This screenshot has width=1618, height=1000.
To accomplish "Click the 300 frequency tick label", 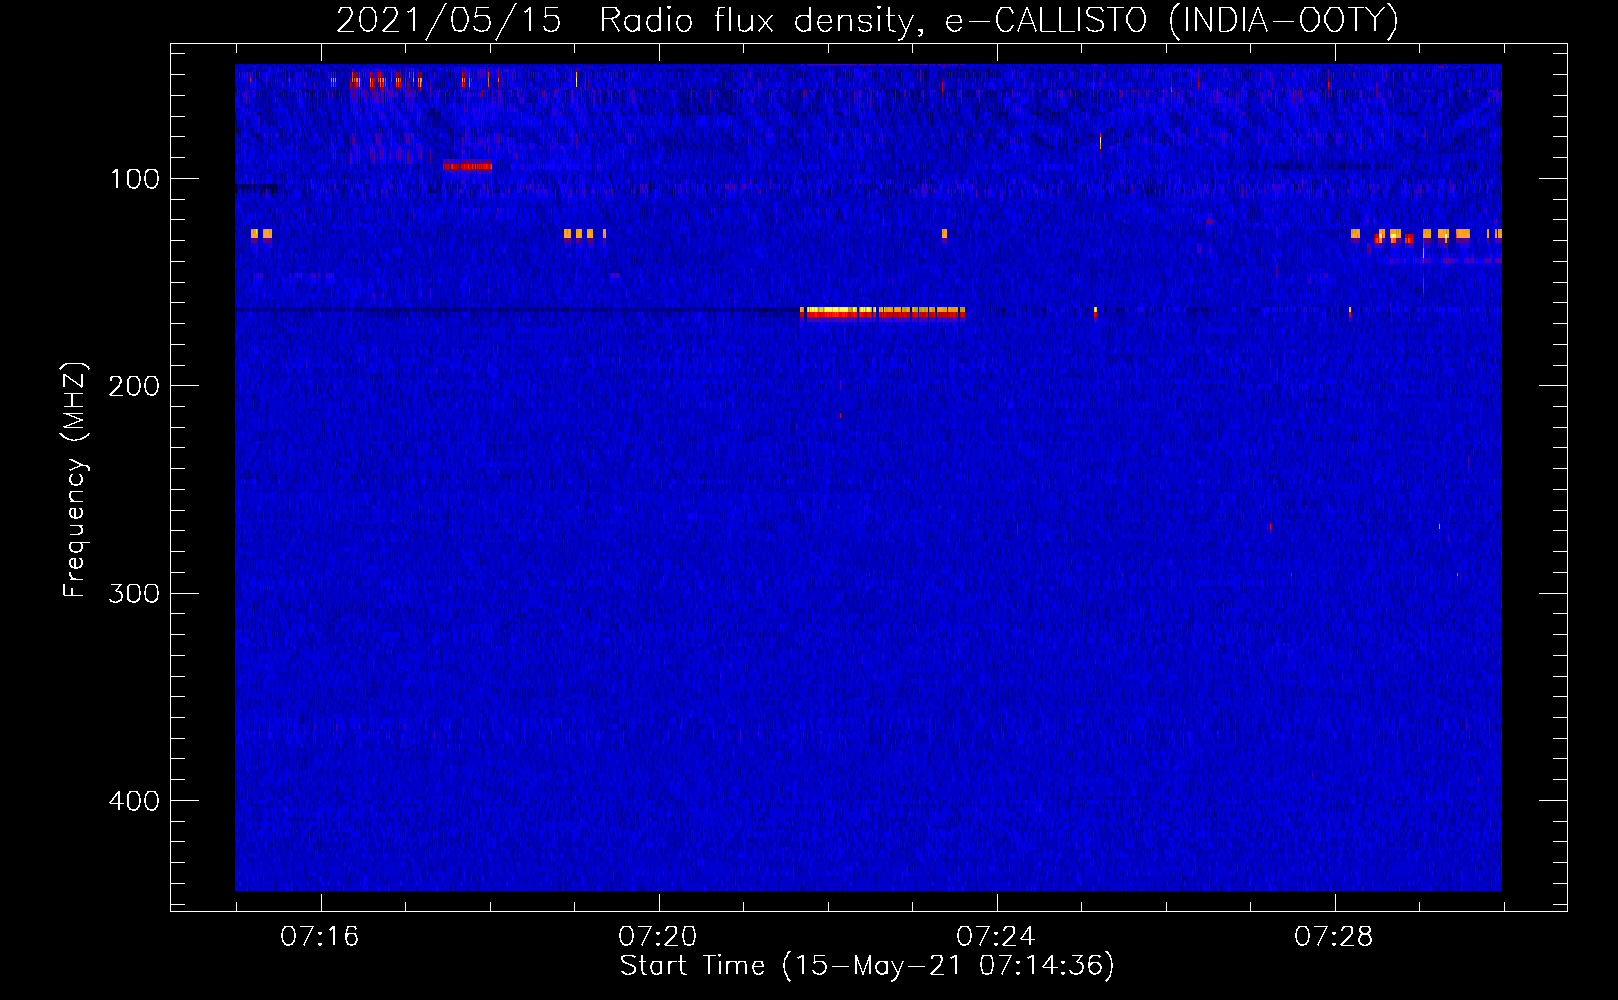I will pos(135,593).
